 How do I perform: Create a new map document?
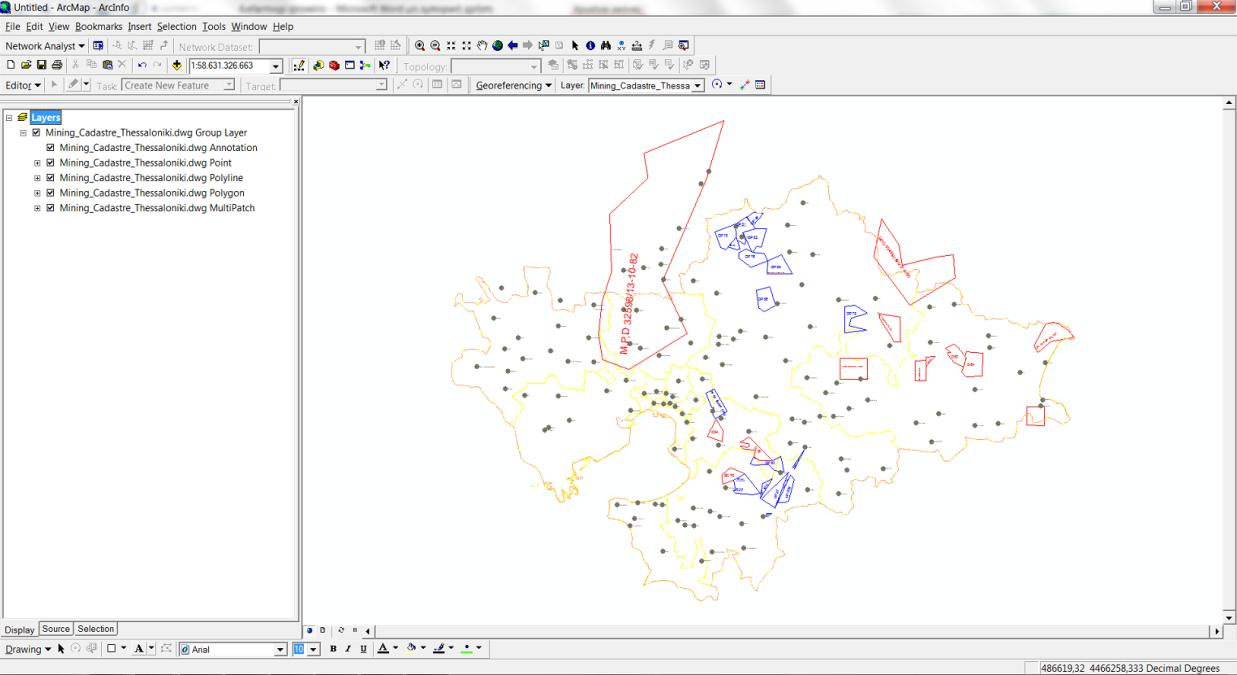[x=11, y=65]
